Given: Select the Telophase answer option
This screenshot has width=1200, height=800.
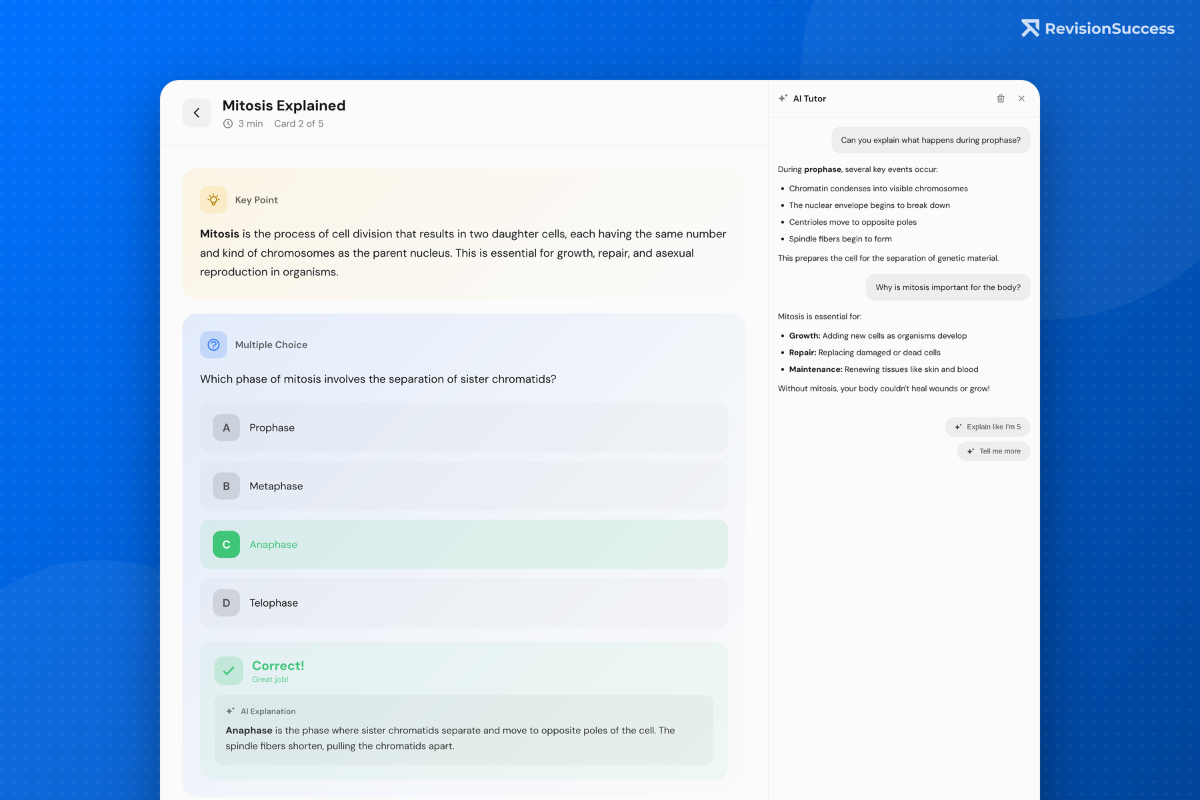Looking at the screenshot, I should [464, 602].
